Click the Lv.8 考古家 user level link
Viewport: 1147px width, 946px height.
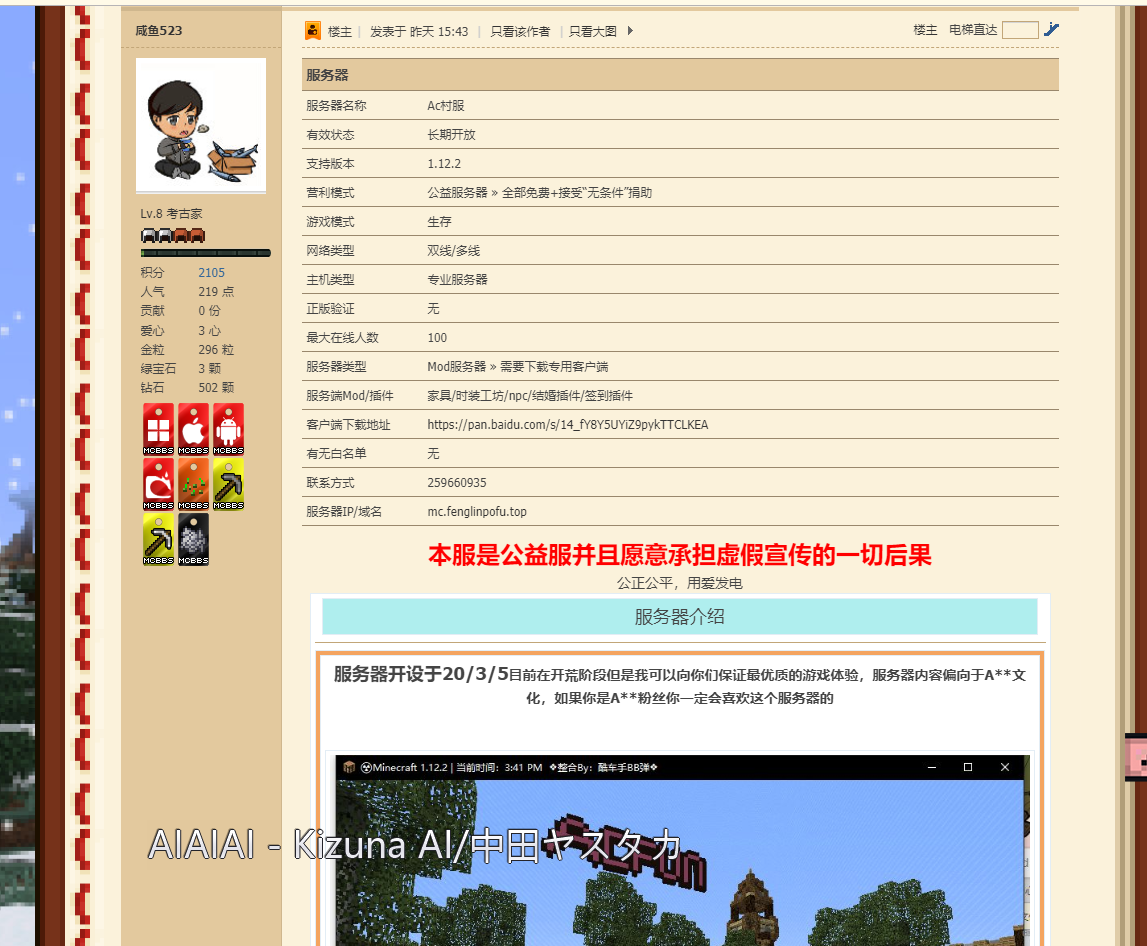click(171, 214)
